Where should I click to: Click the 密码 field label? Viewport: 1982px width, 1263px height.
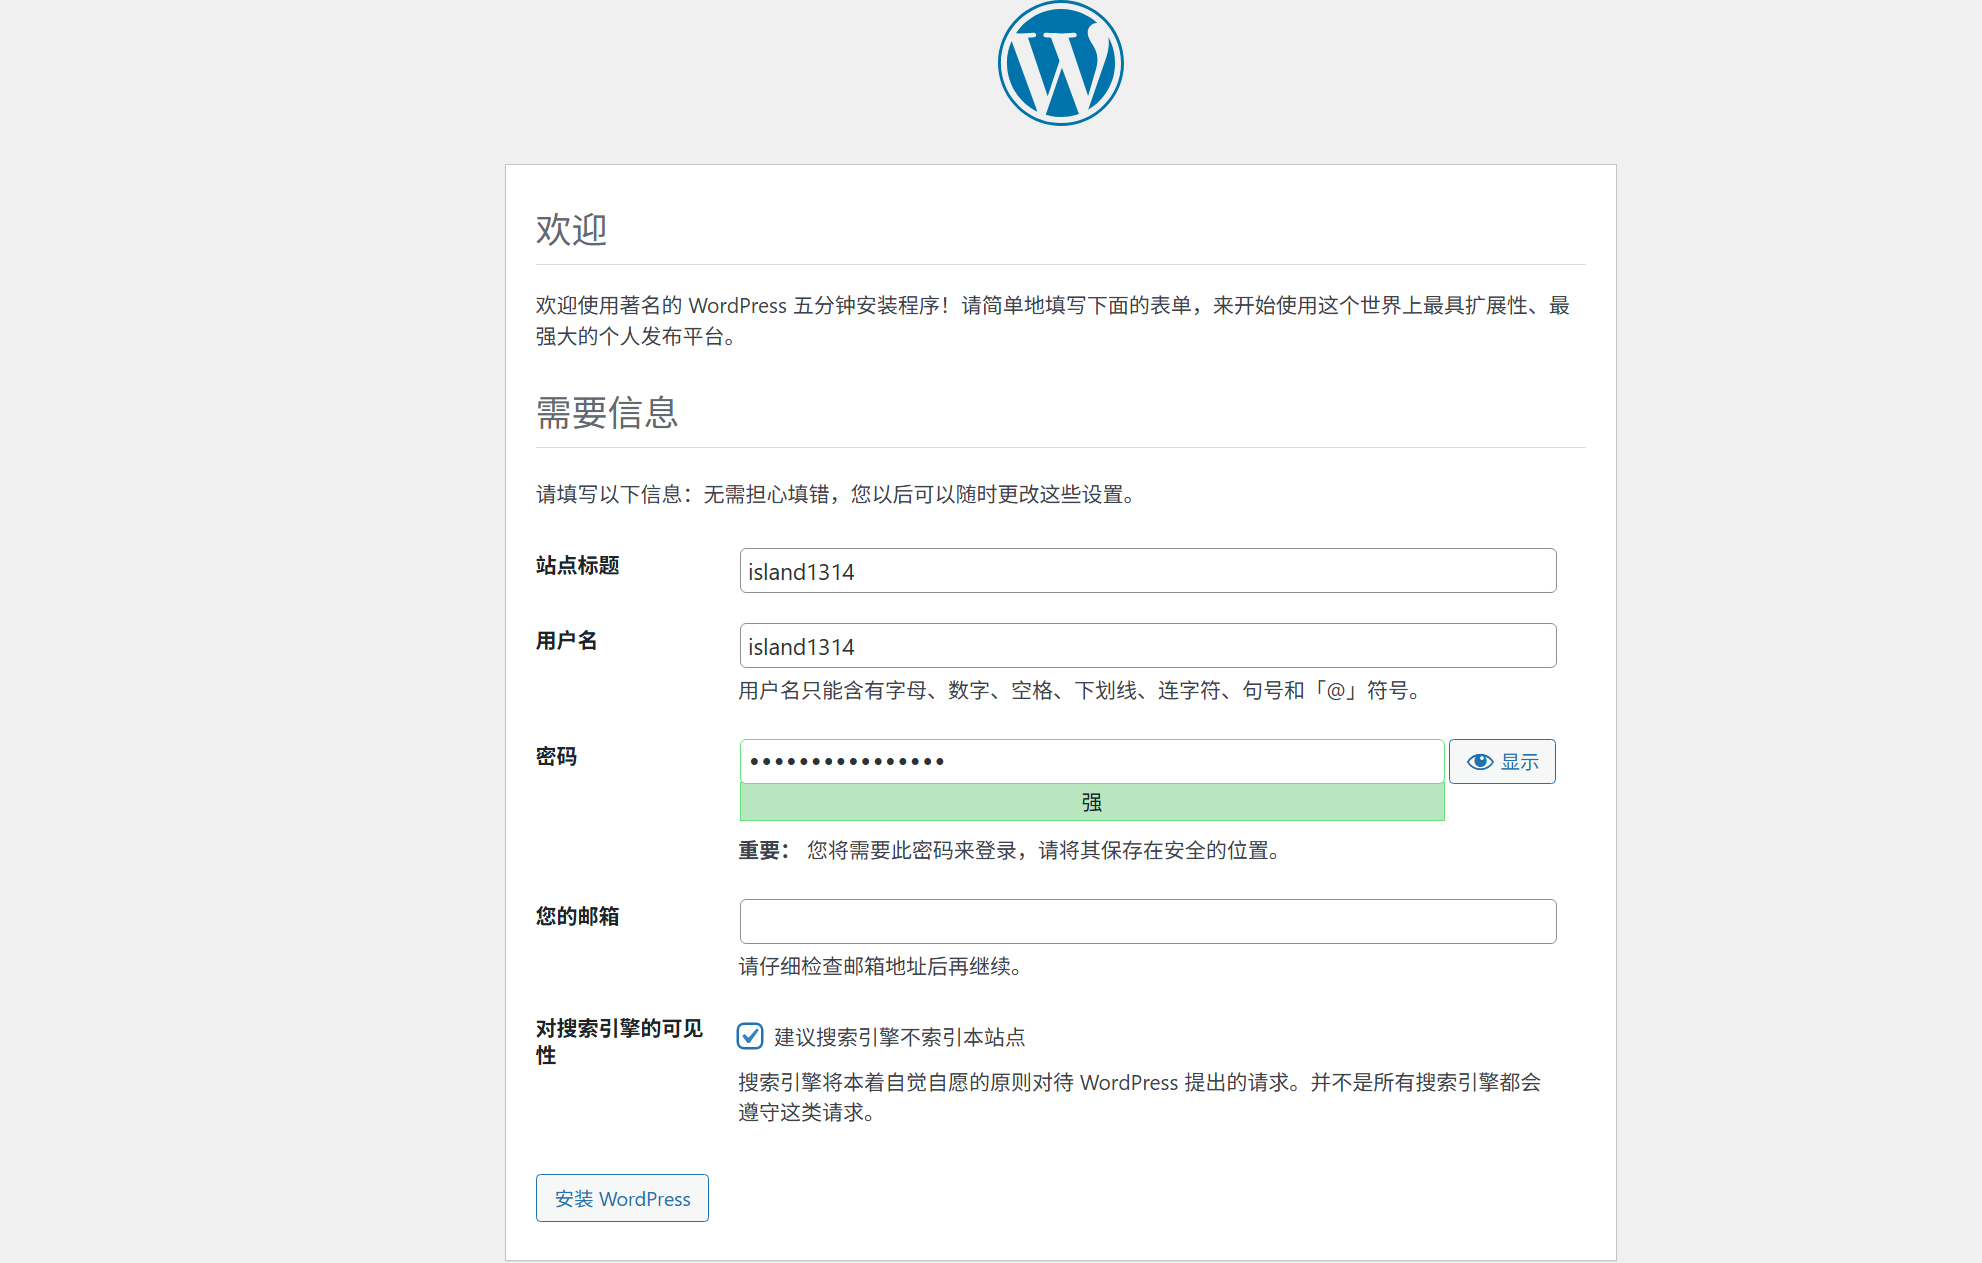coord(556,757)
